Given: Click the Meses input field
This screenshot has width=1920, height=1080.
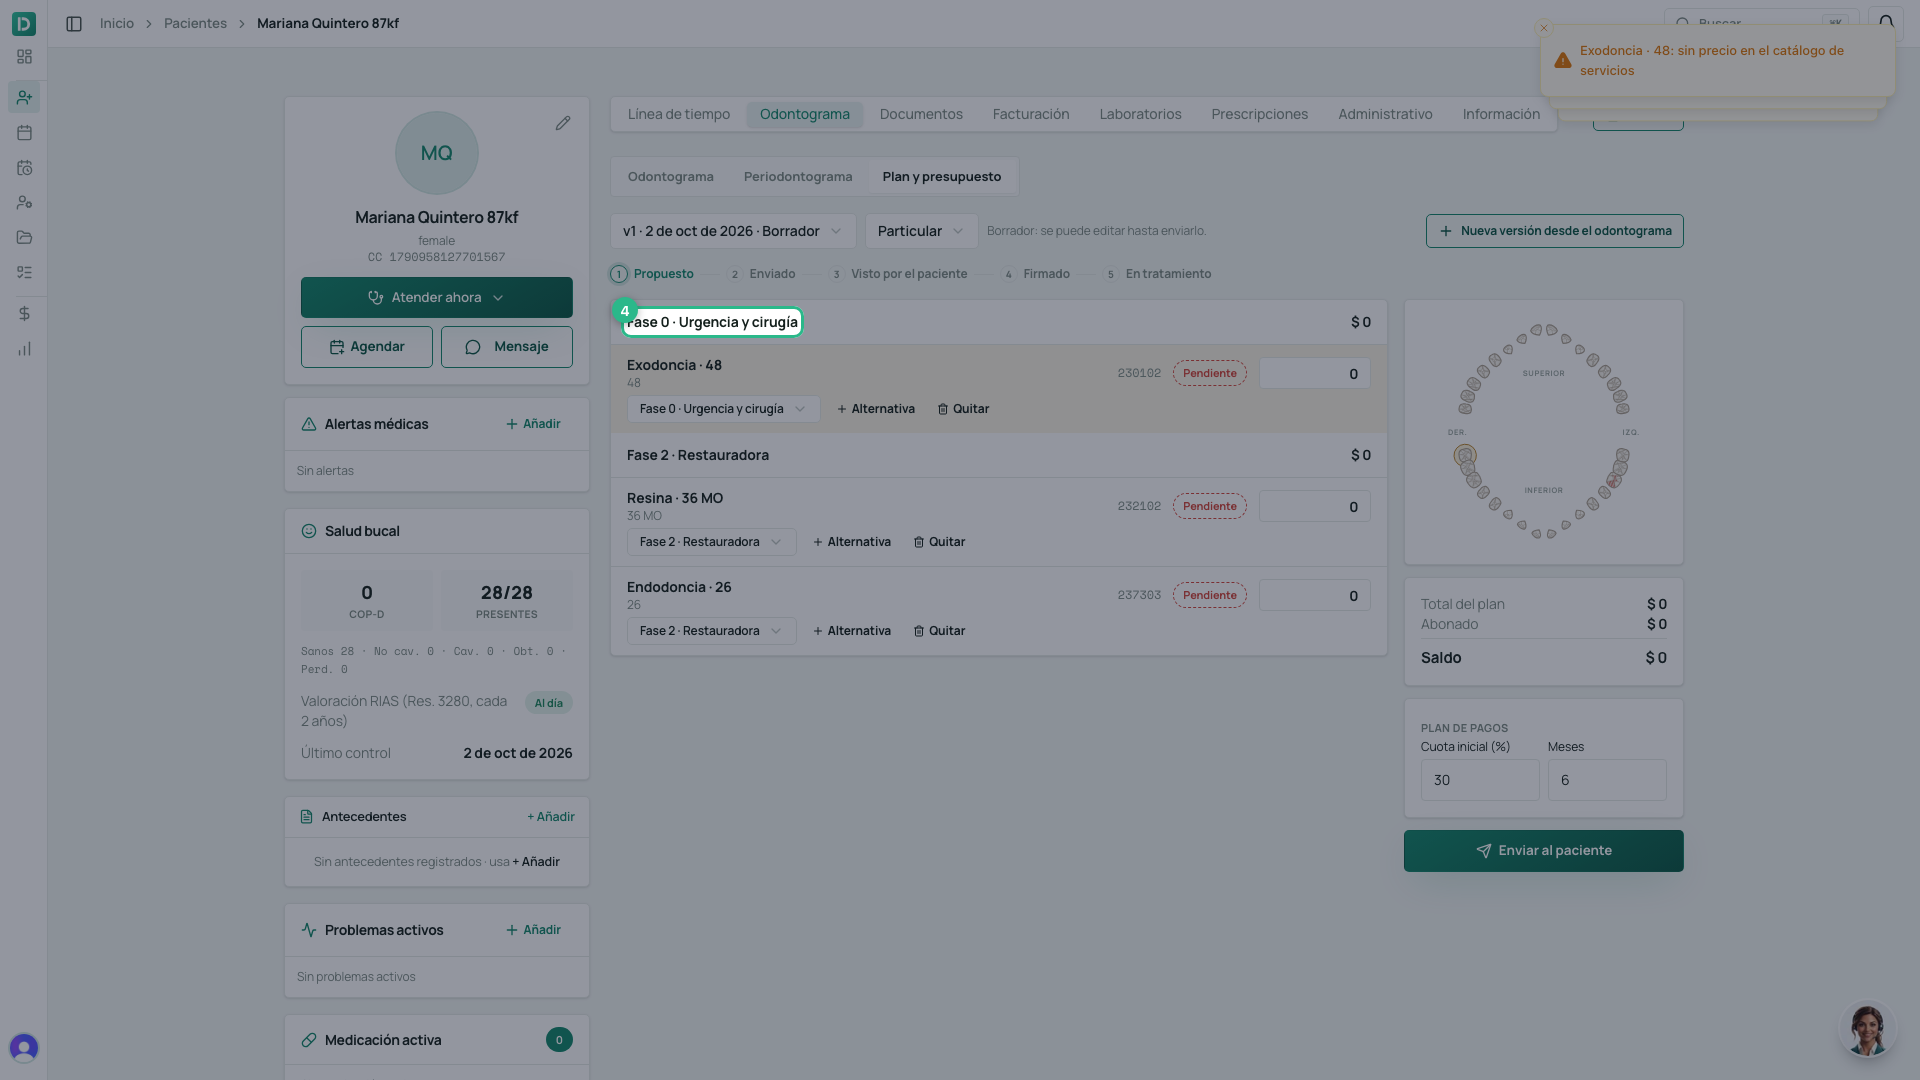Looking at the screenshot, I should coord(1607,780).
